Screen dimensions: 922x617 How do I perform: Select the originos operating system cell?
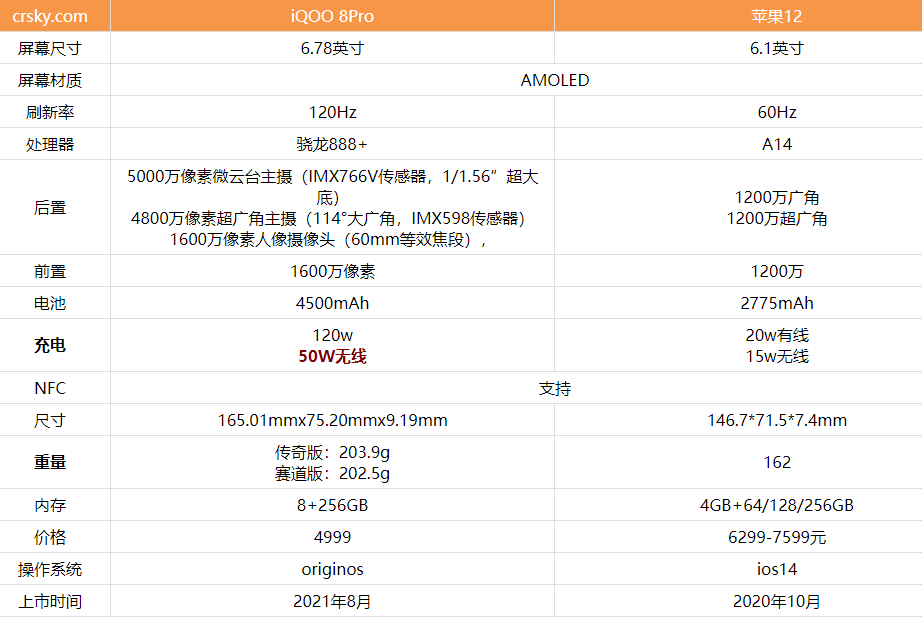coord(332,569)
